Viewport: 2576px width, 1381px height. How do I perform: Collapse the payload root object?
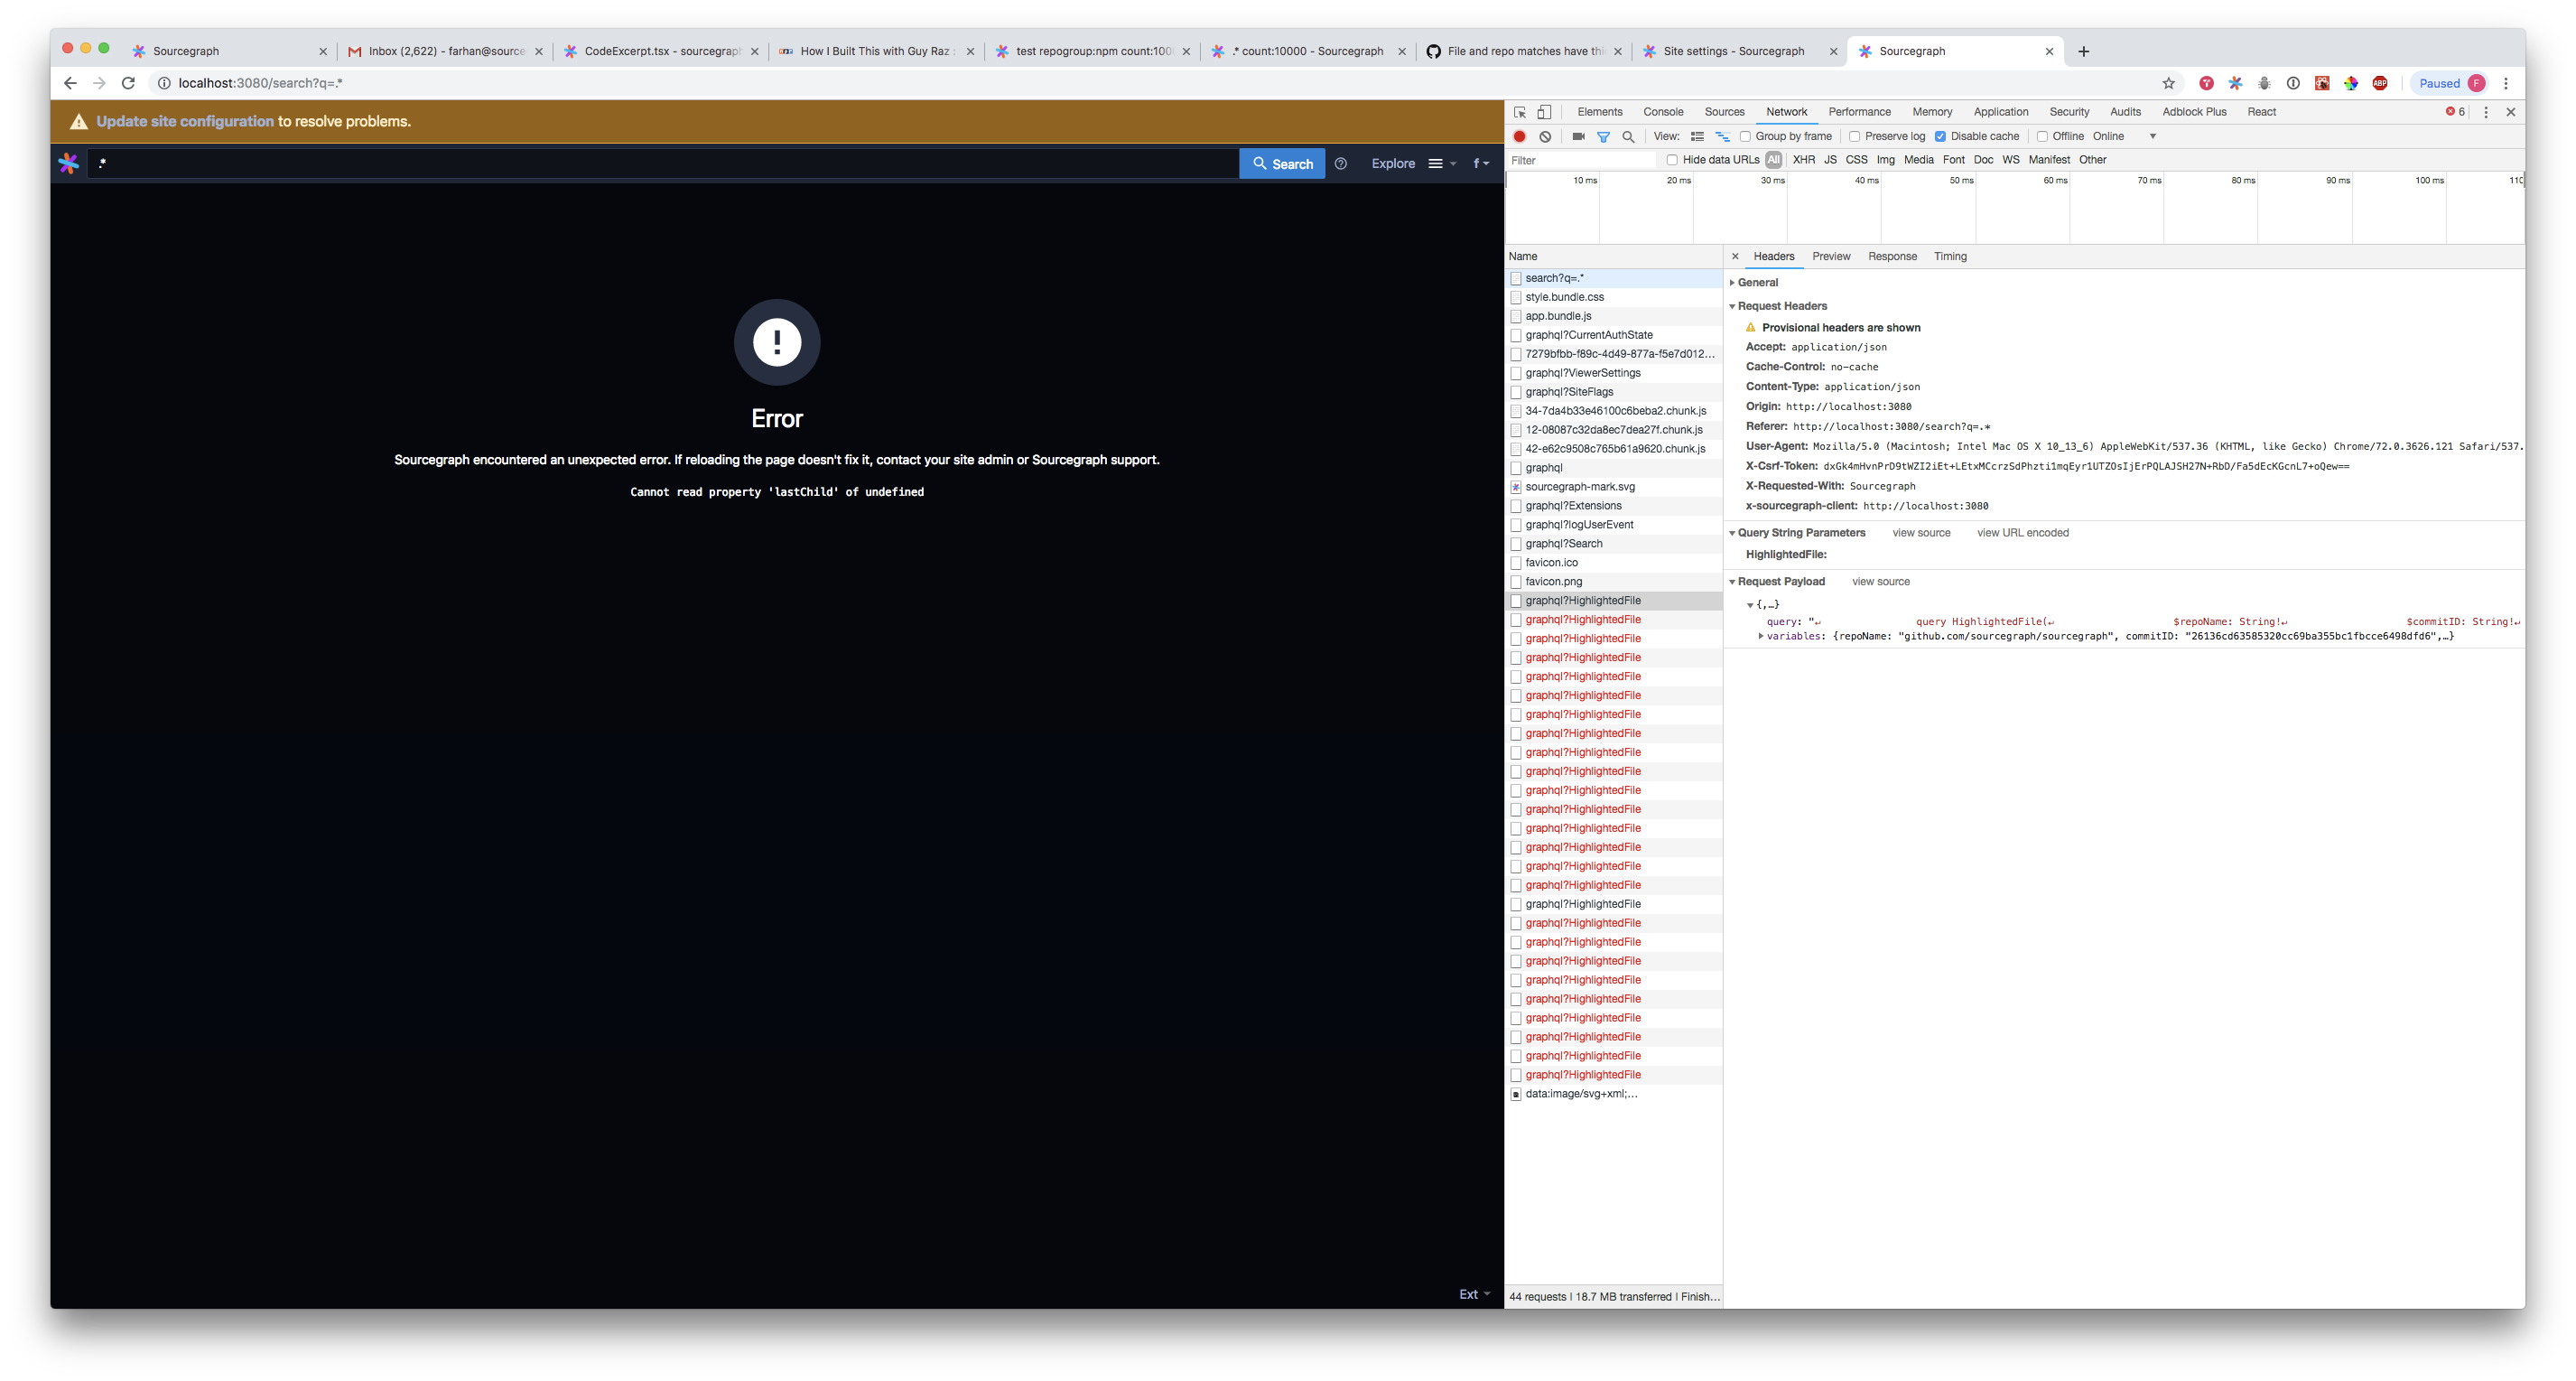[x=1750, y=605]
